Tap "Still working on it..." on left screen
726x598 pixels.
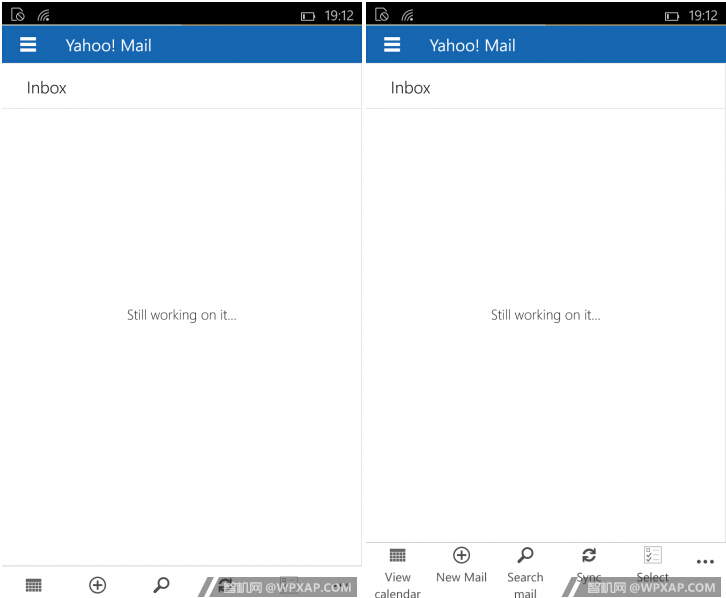tap(182, 315)
